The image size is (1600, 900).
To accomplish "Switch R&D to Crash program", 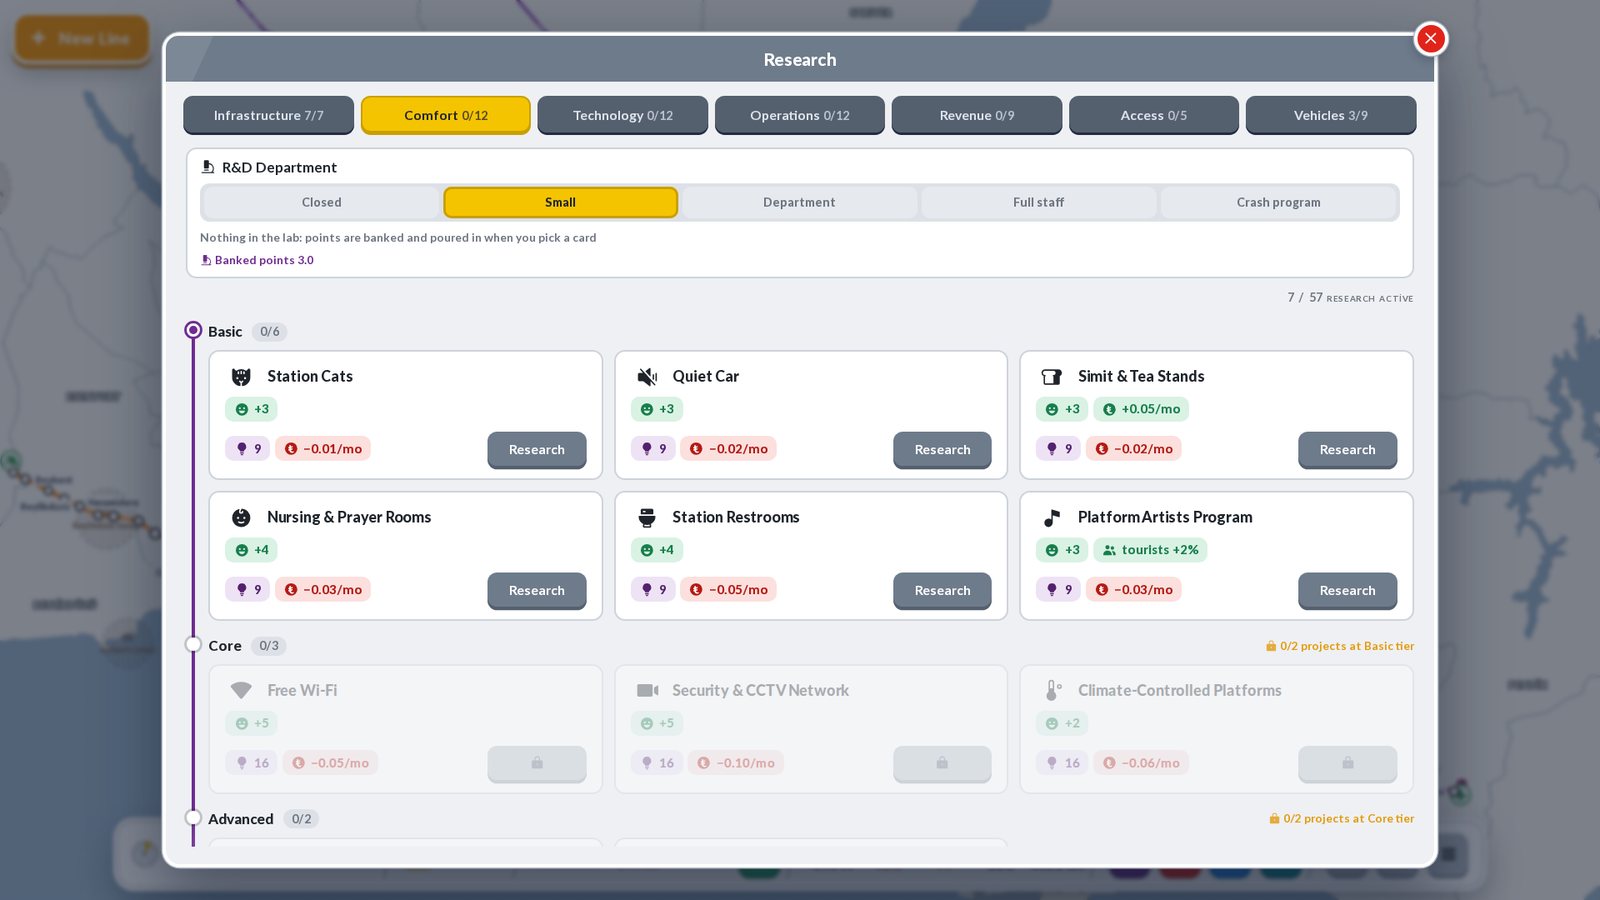I will [1278, 202].
